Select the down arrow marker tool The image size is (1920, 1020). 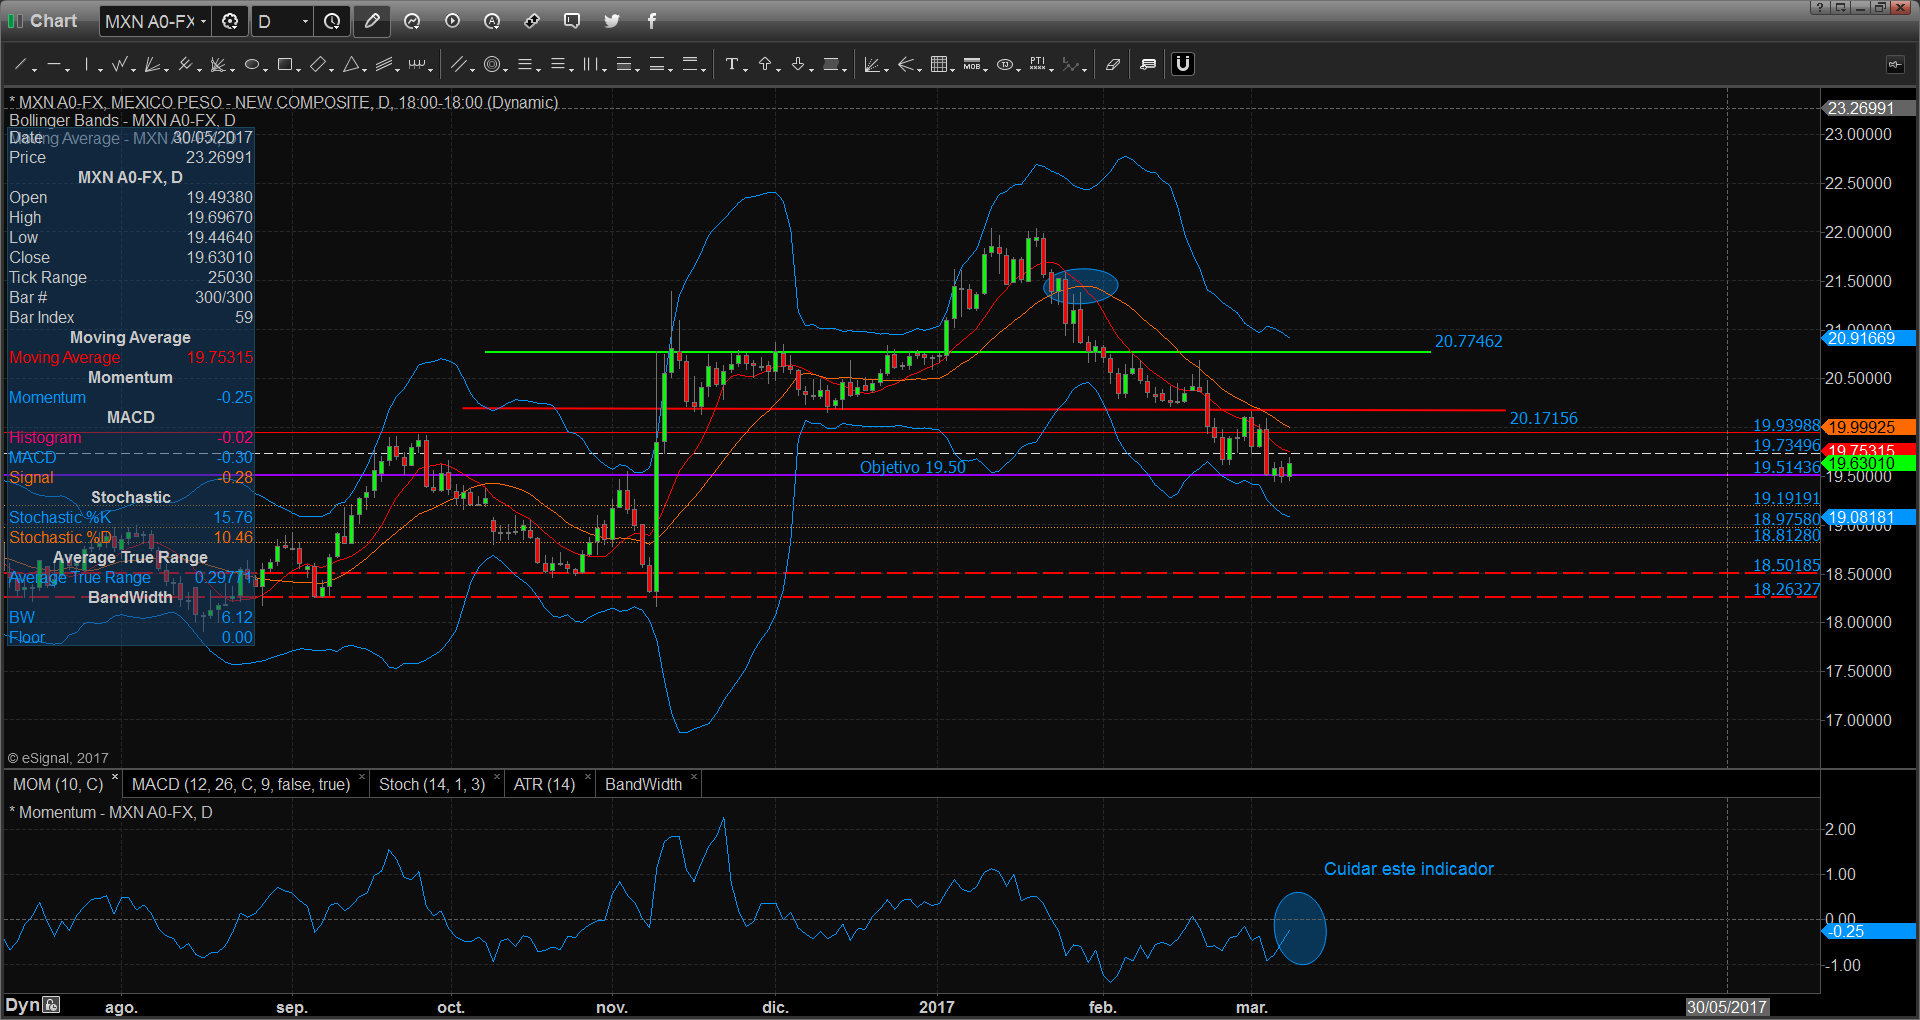click(x=798, y=65)
